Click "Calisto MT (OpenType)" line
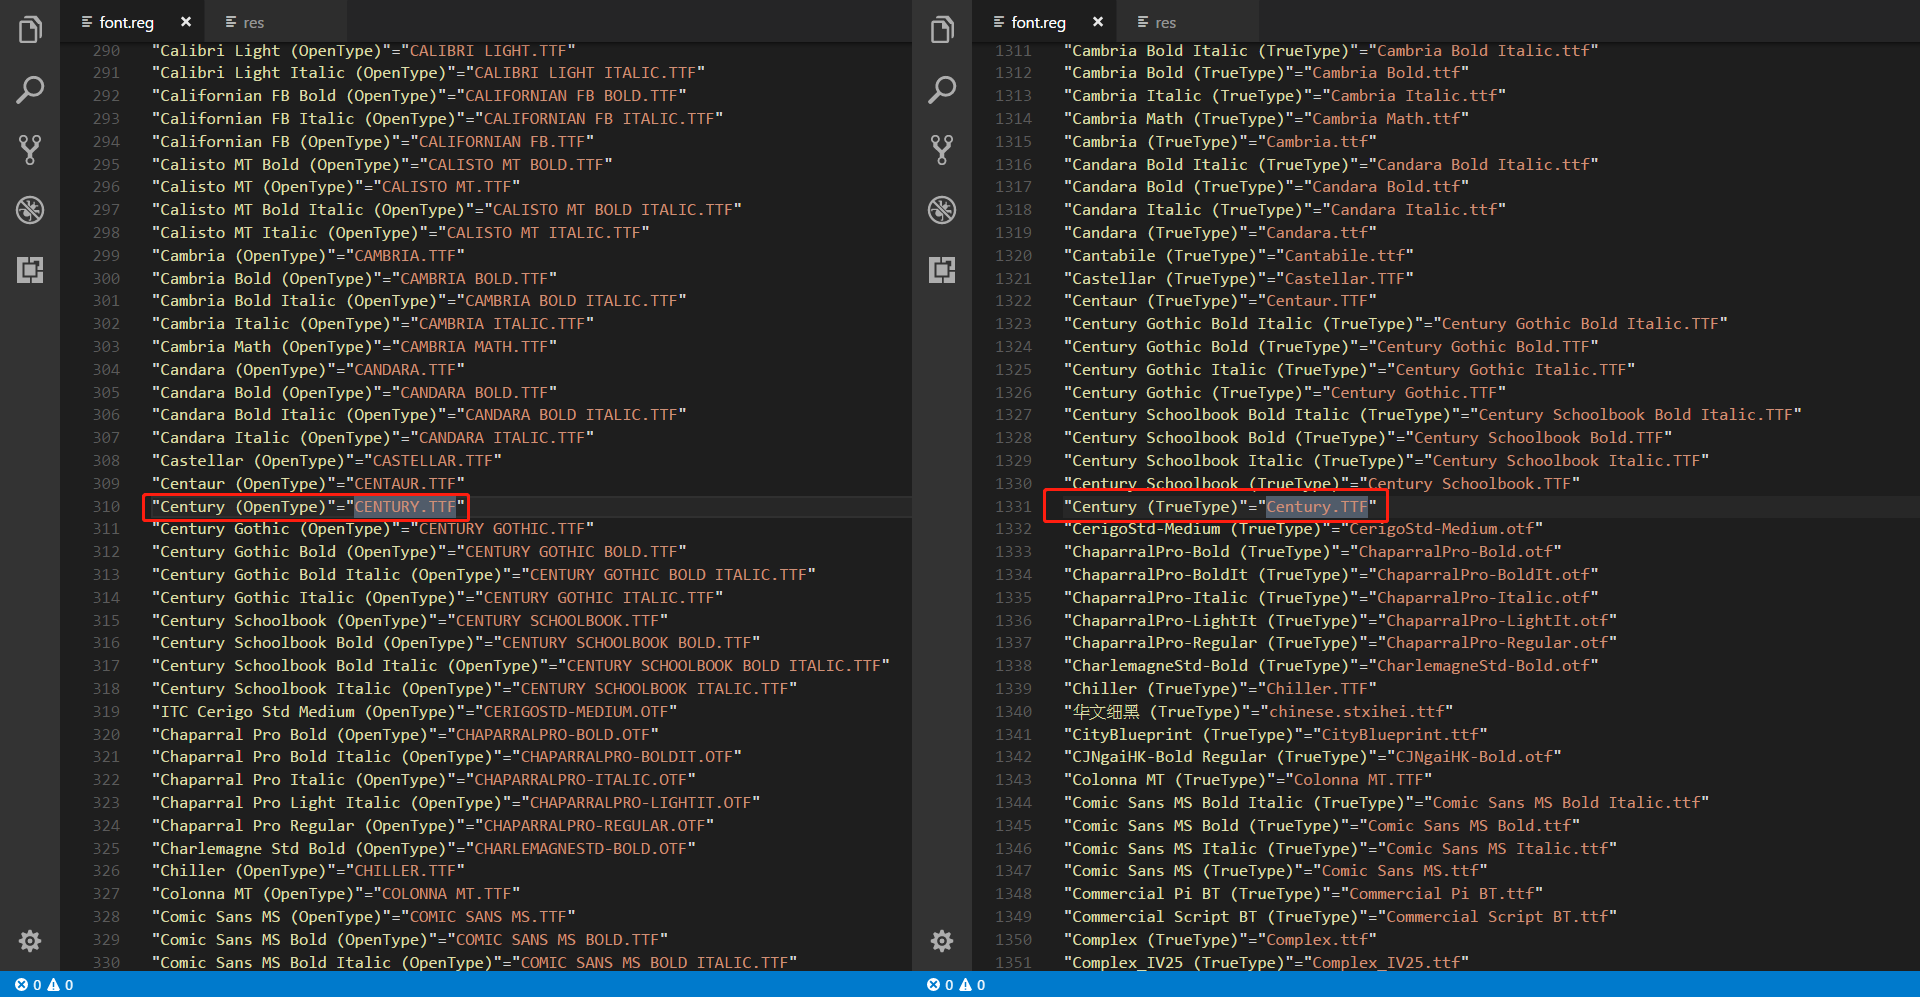This screenshot has width=1920, height=997. (336, 187)
